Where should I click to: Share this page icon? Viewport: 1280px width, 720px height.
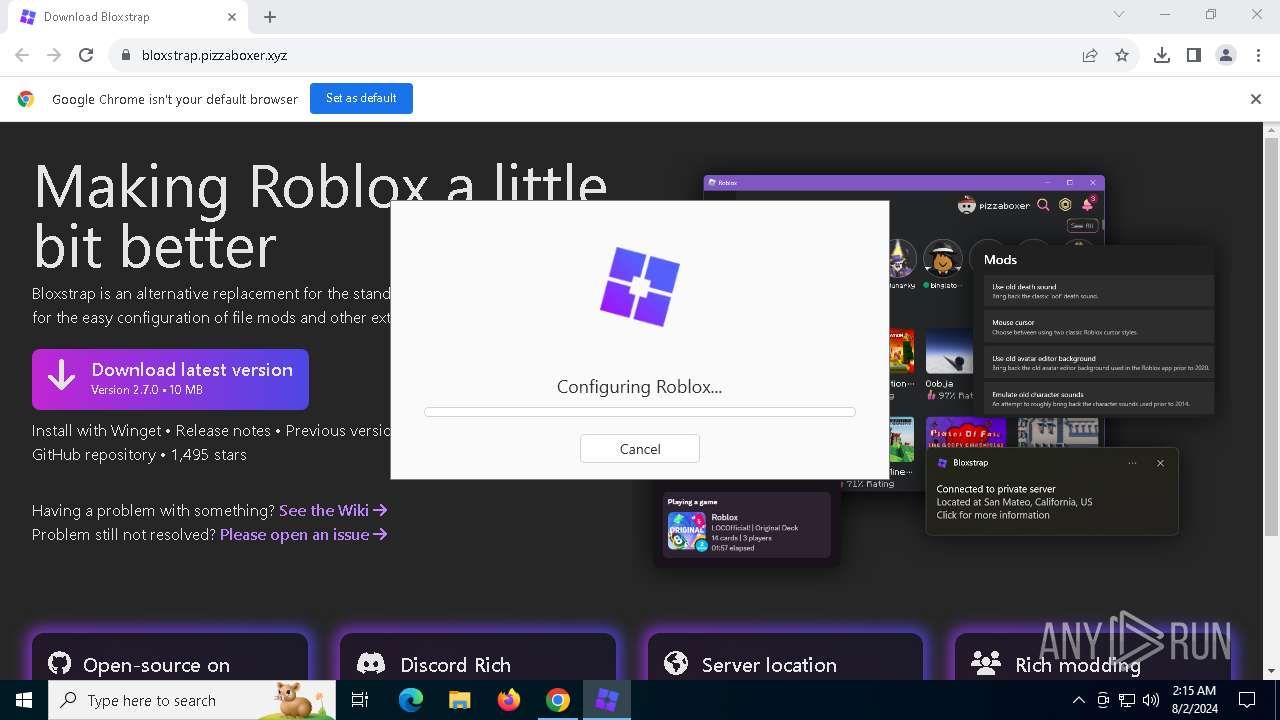[1090, 55]
